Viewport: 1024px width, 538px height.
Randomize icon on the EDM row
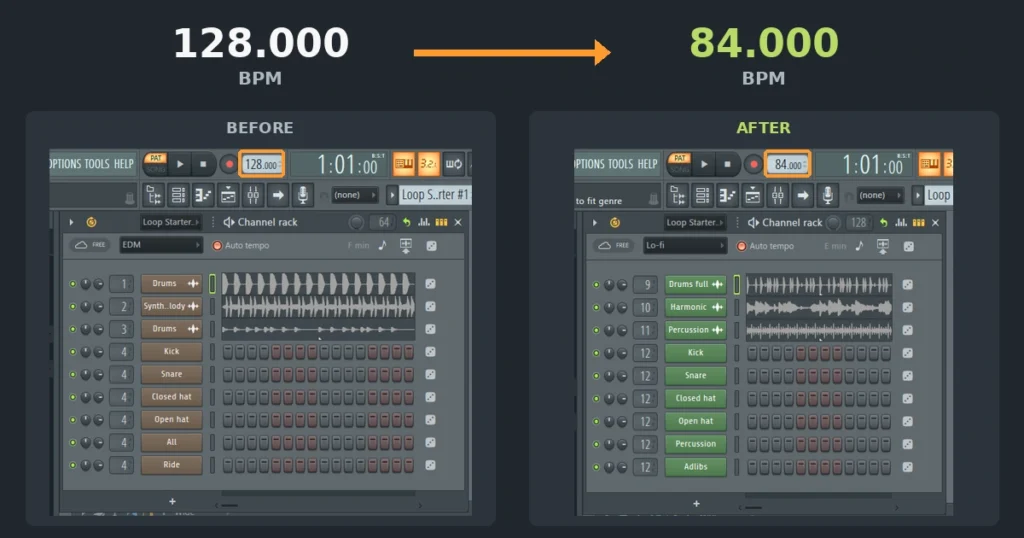tap(431, 245)
